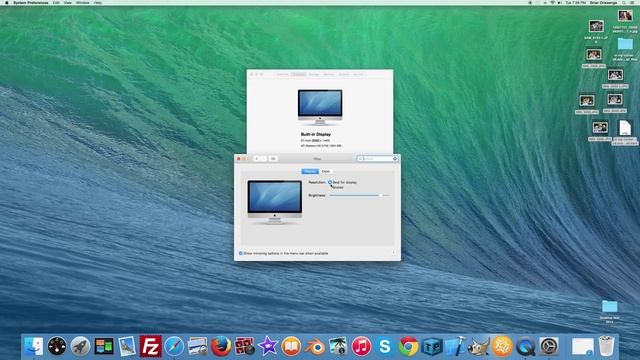
Task: Select the Display tab in Displays preferences
Action: 310,171
